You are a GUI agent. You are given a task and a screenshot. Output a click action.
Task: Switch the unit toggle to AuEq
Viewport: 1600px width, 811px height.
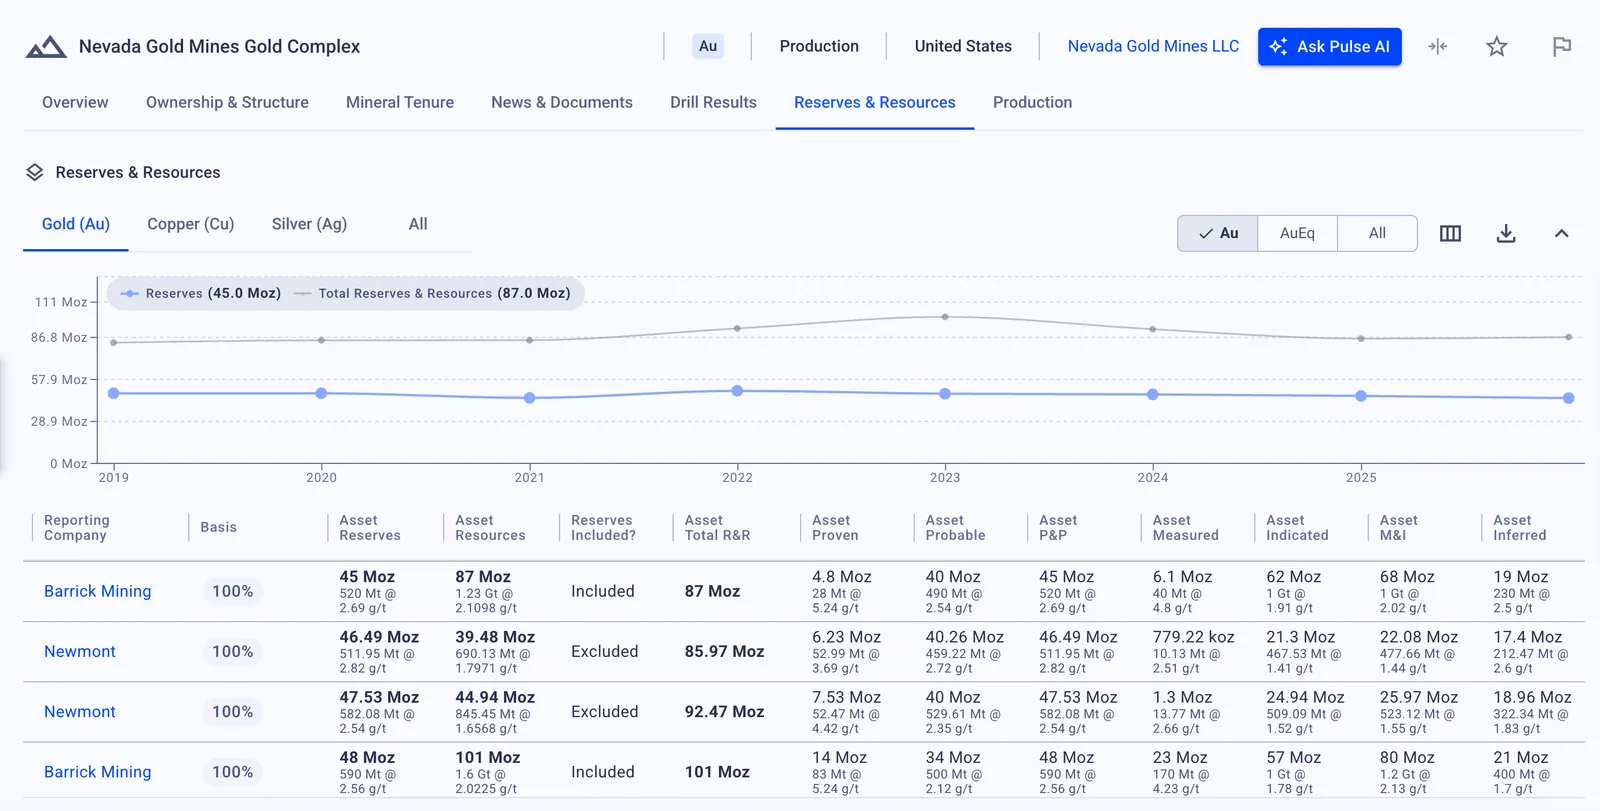(x=1297, y=233)
